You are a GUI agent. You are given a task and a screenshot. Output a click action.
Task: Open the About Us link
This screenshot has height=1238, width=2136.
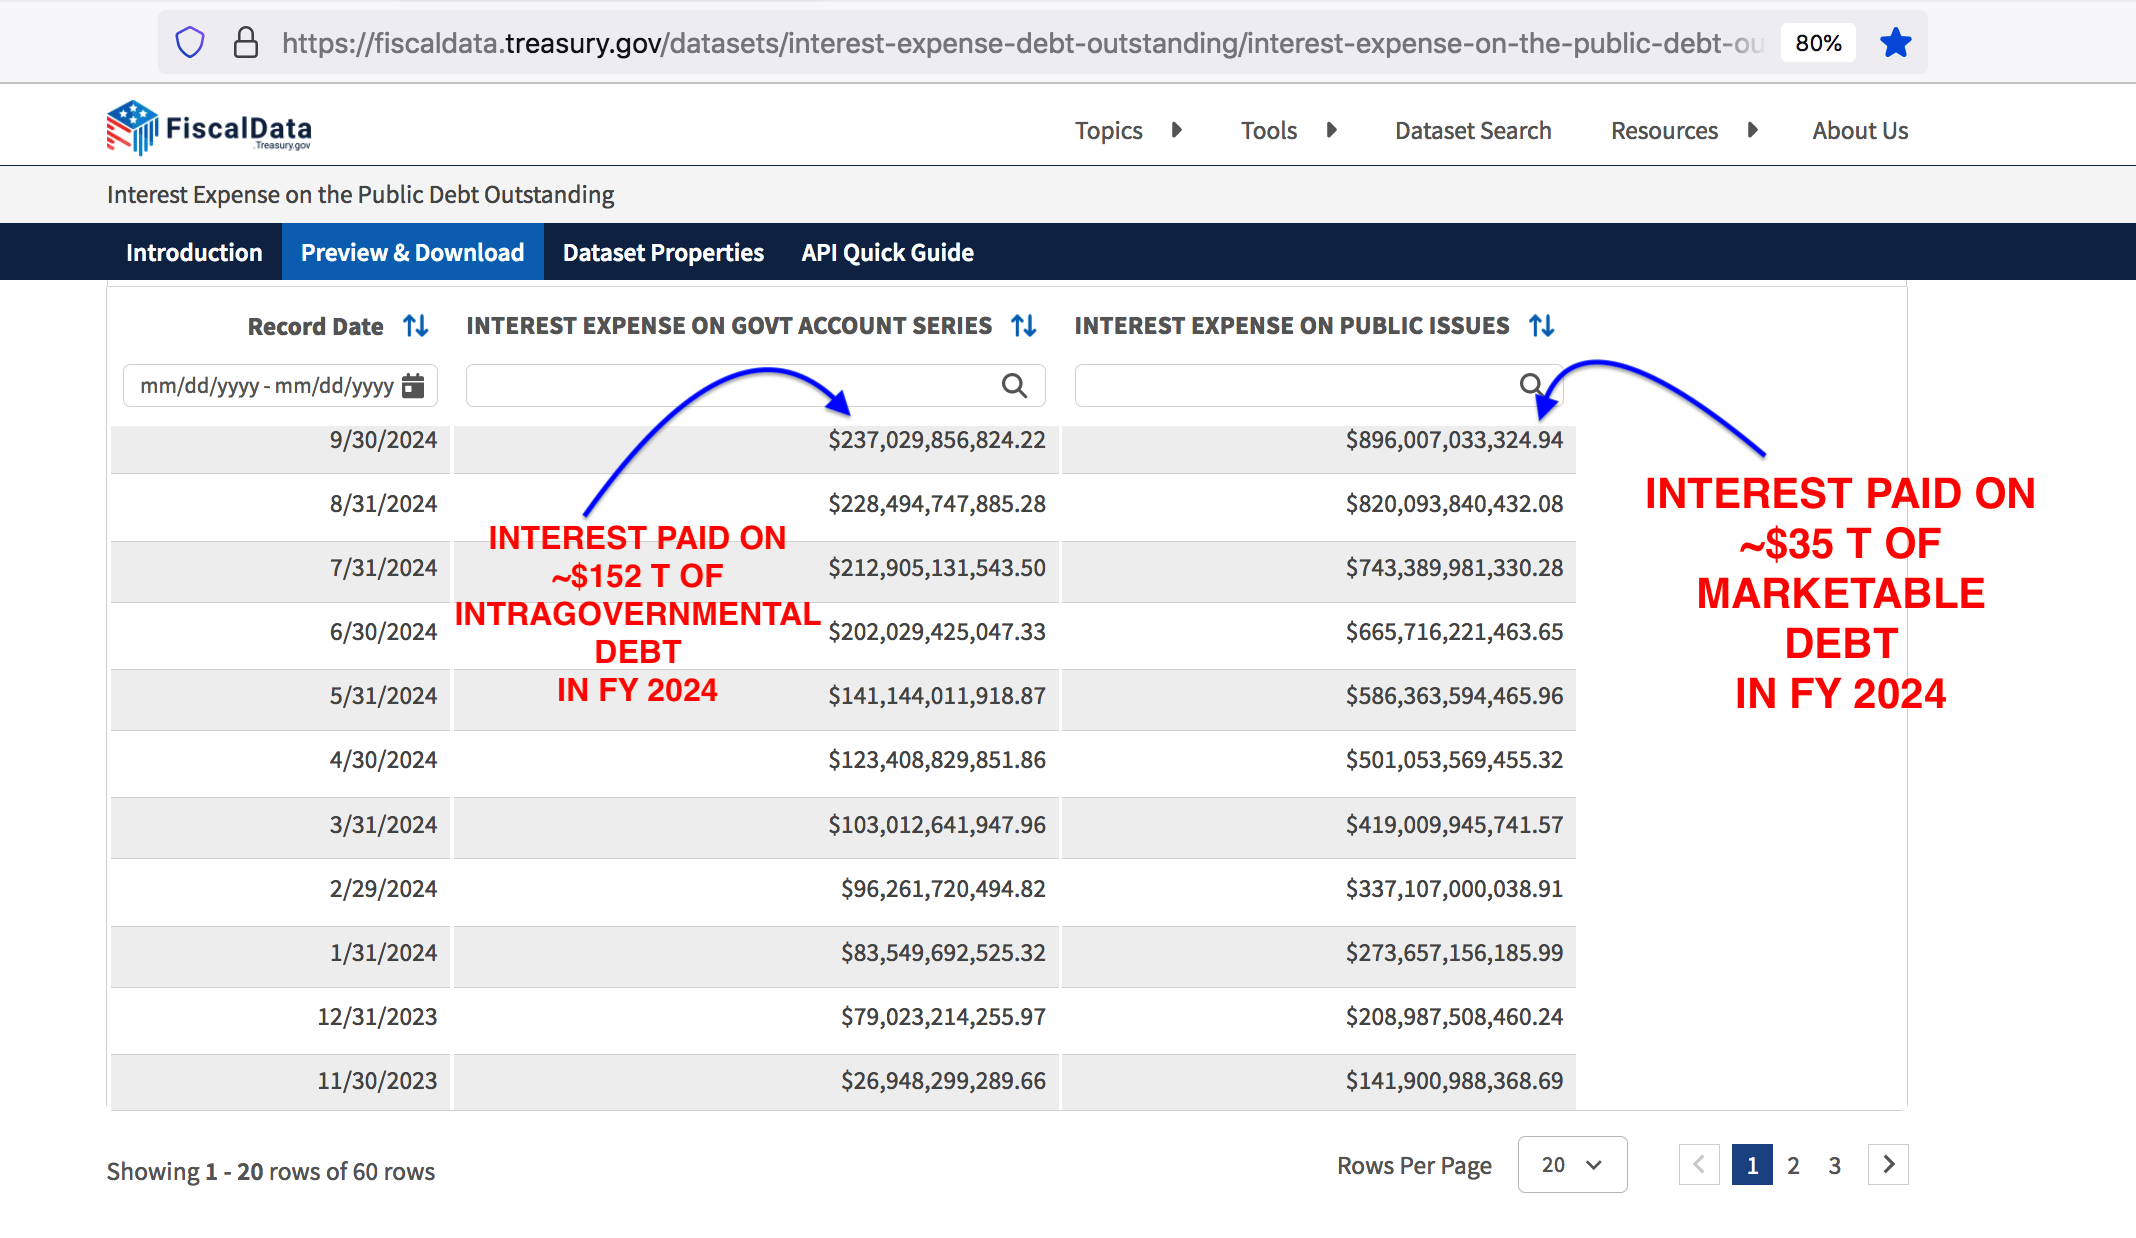[x=1860, y=131]
